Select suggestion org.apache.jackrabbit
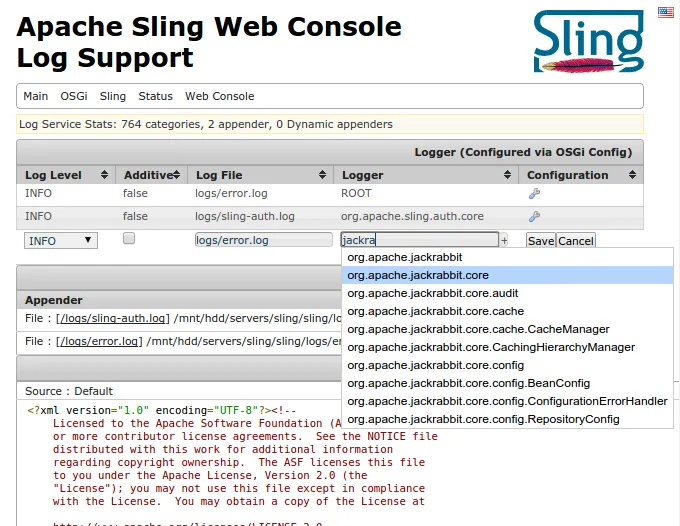The image size is (680, 526). (x=507, y=257)
